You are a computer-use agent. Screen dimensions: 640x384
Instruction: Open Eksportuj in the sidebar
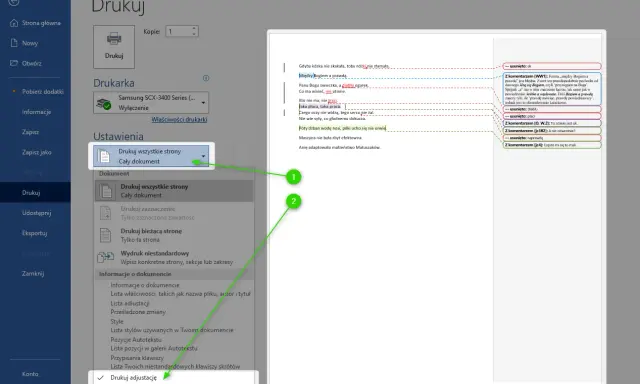(34, 233)
